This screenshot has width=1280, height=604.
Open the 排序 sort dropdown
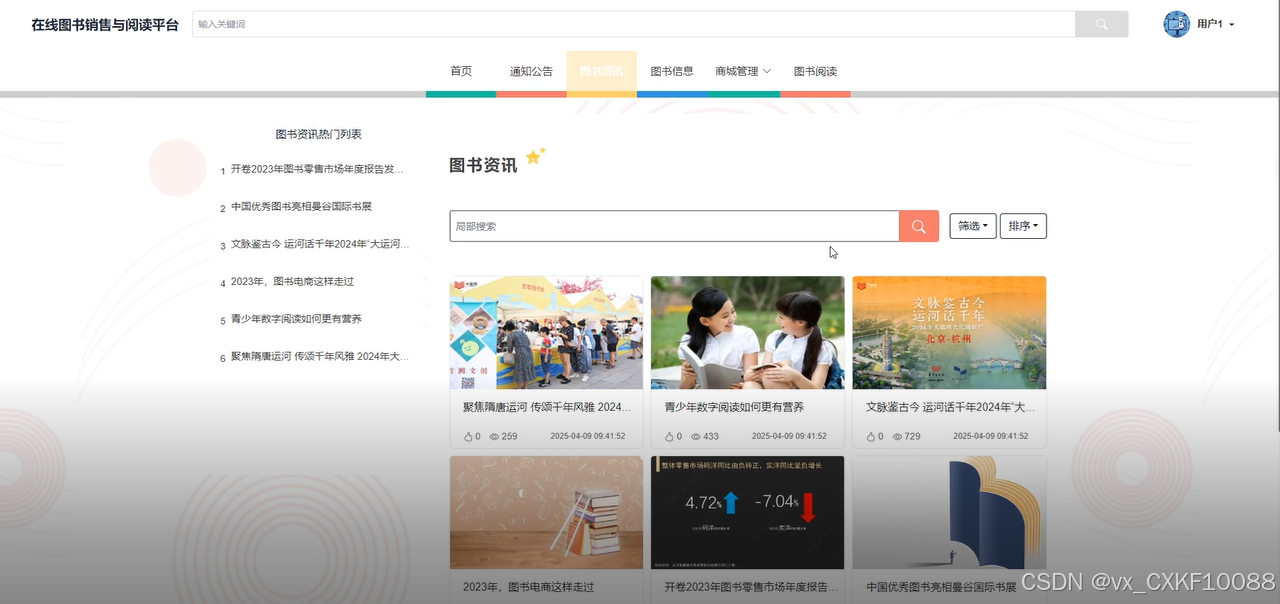1023,226
